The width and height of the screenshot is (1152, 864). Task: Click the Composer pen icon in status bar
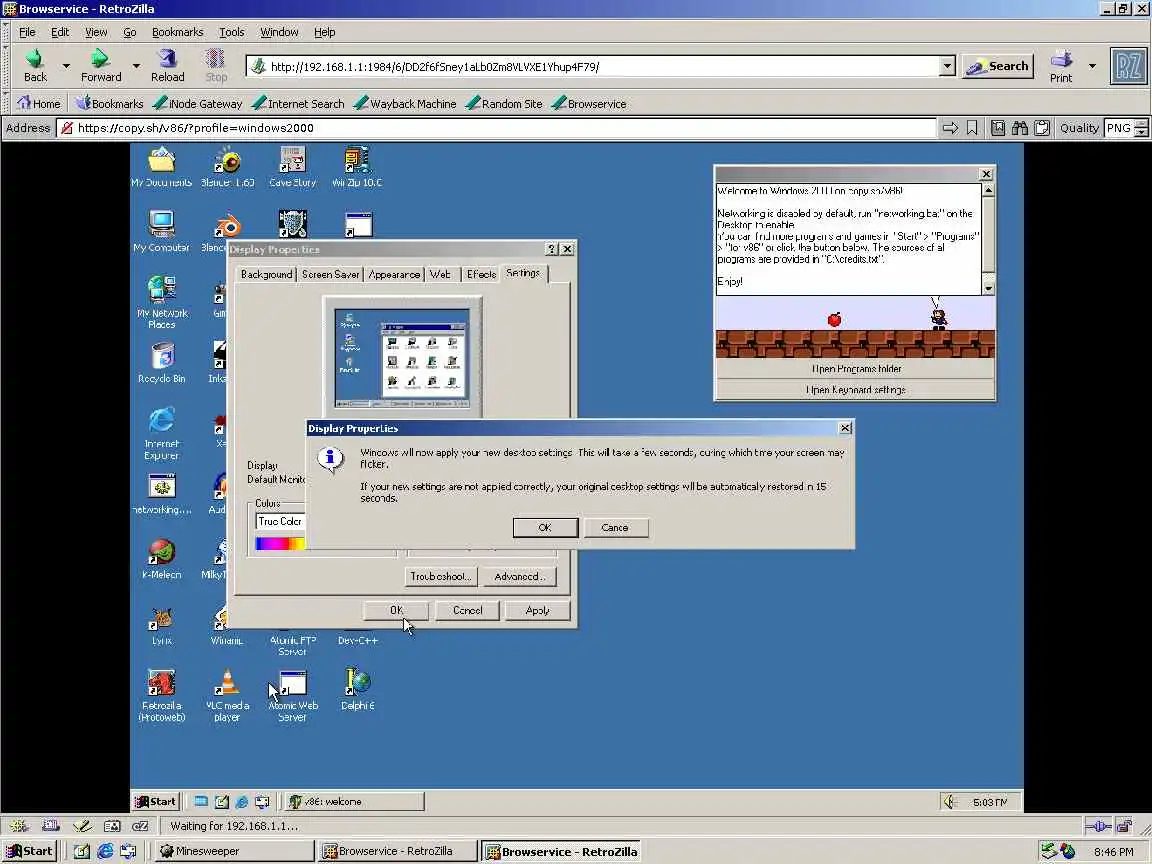coord(82,826)
